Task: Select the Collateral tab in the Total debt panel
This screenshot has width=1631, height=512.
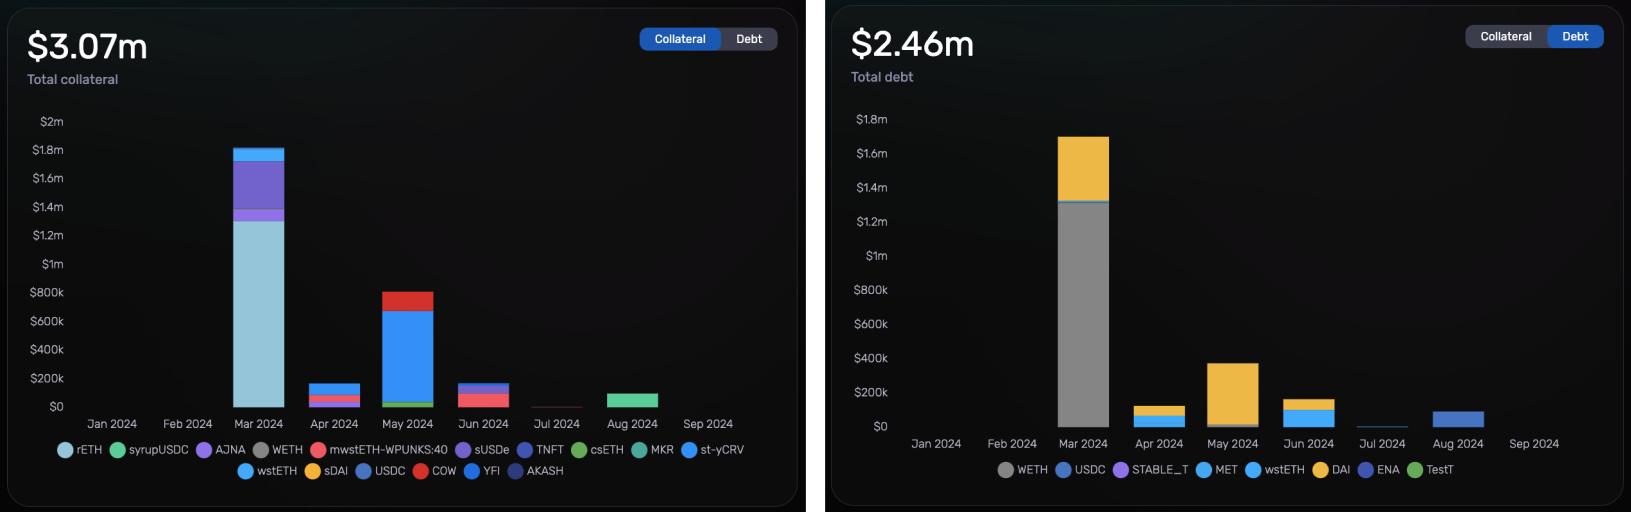Action: pyautogui.click(x=1506, y=37)
